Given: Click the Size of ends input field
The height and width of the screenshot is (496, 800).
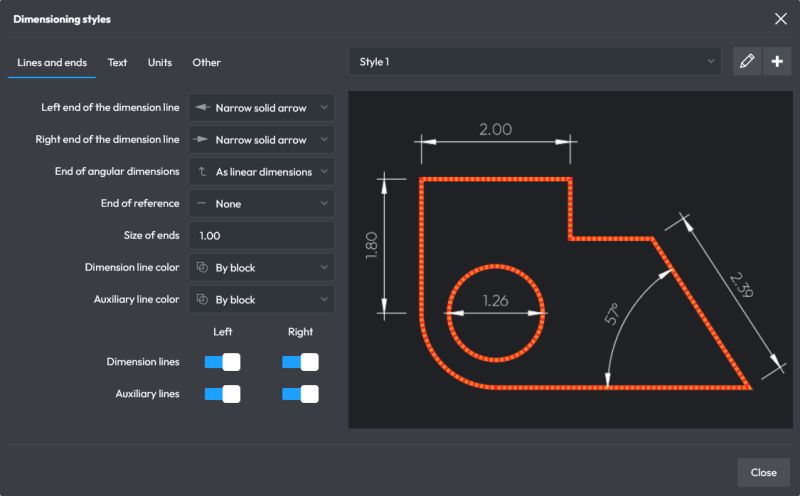Looking at the screenshot, I should [x=262, y=236].
